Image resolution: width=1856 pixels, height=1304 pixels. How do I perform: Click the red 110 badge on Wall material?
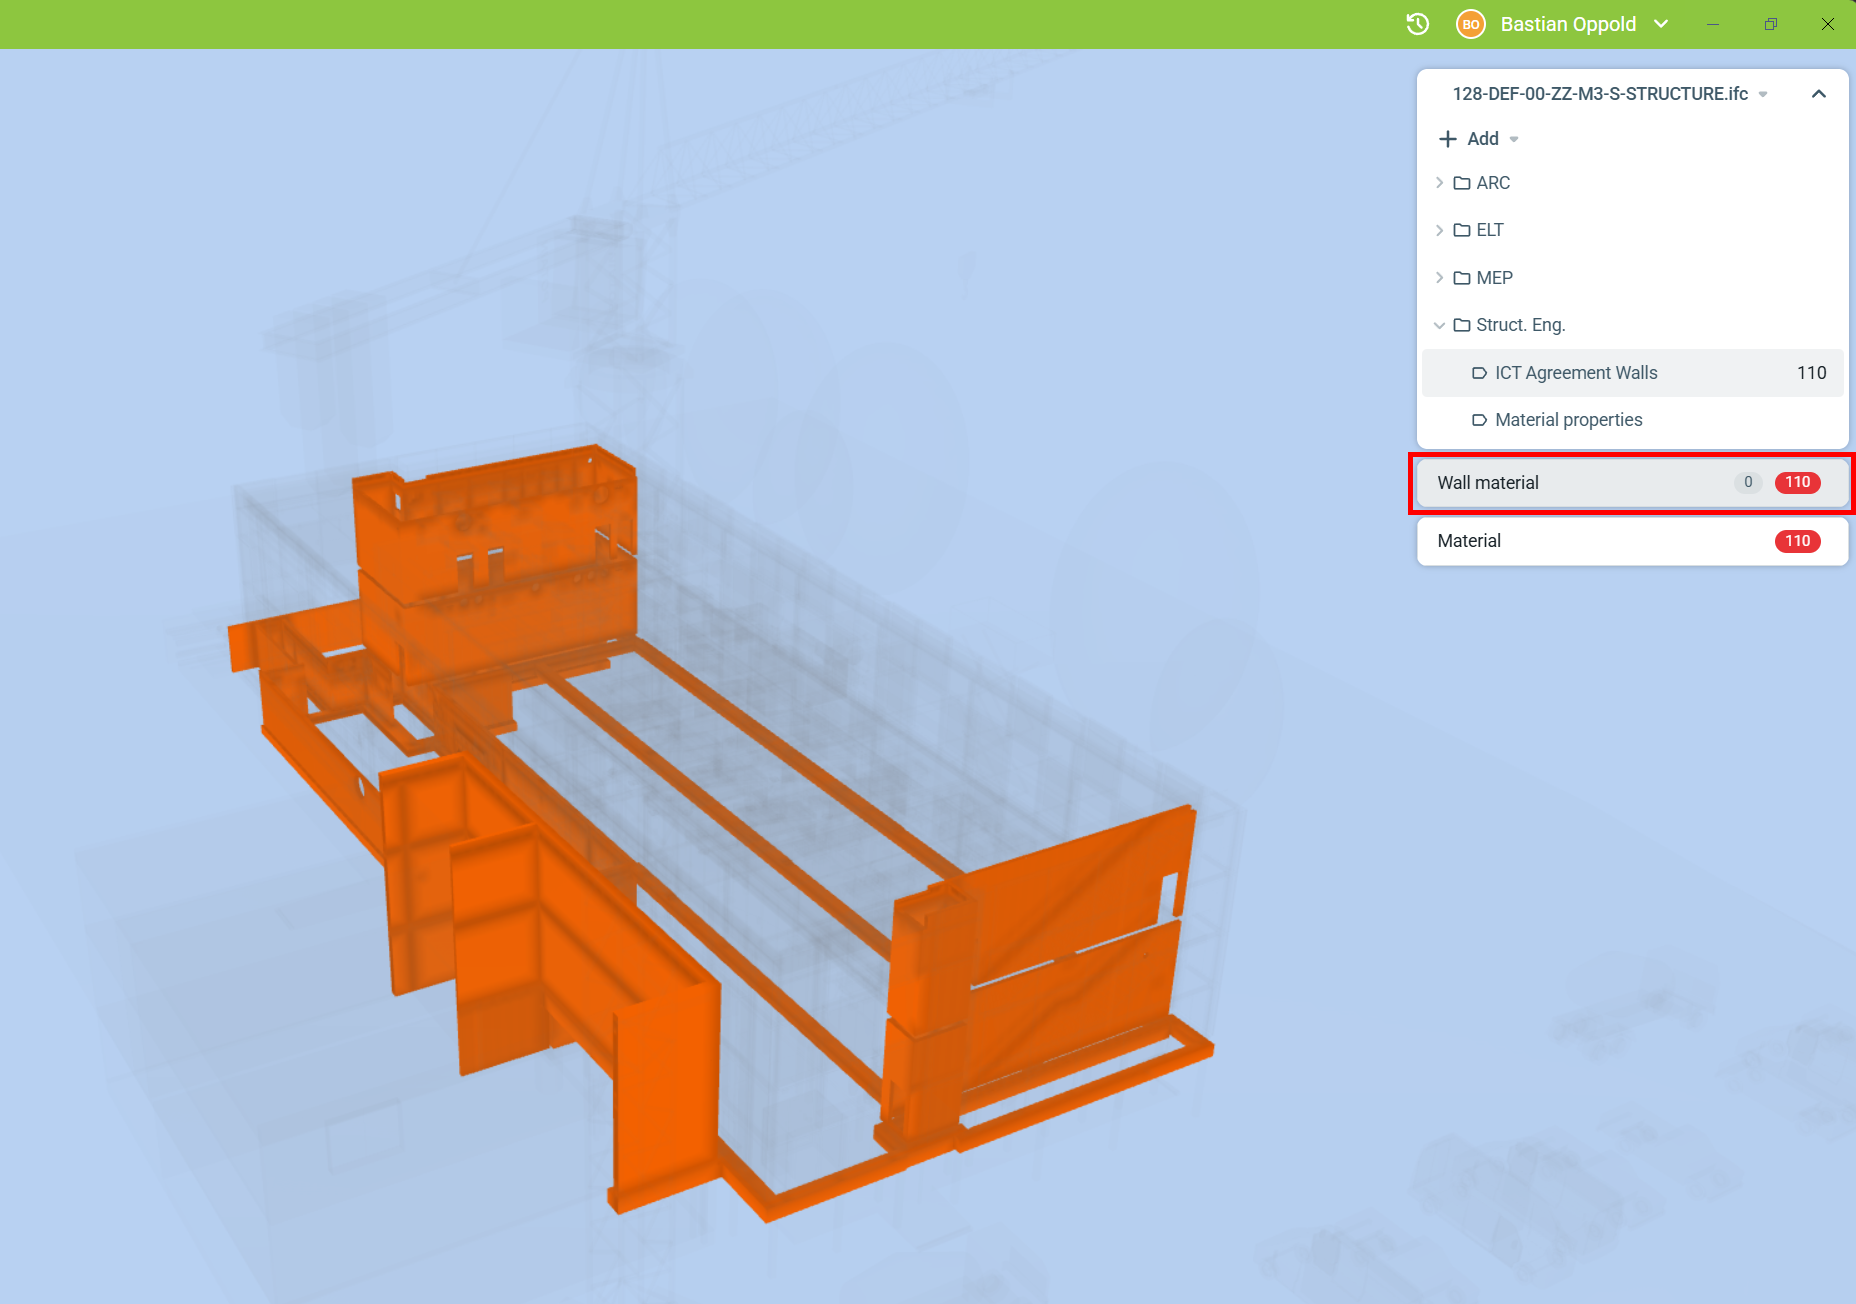click(1797, 482)
